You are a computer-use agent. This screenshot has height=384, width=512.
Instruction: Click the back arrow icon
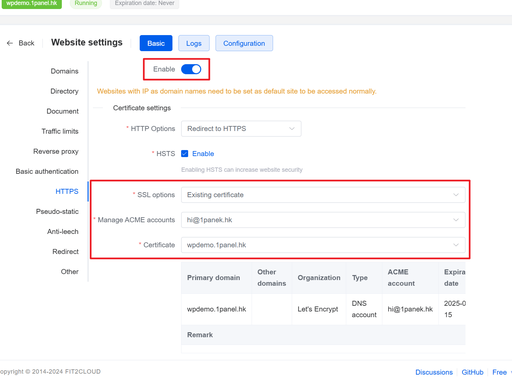[10, 43]
